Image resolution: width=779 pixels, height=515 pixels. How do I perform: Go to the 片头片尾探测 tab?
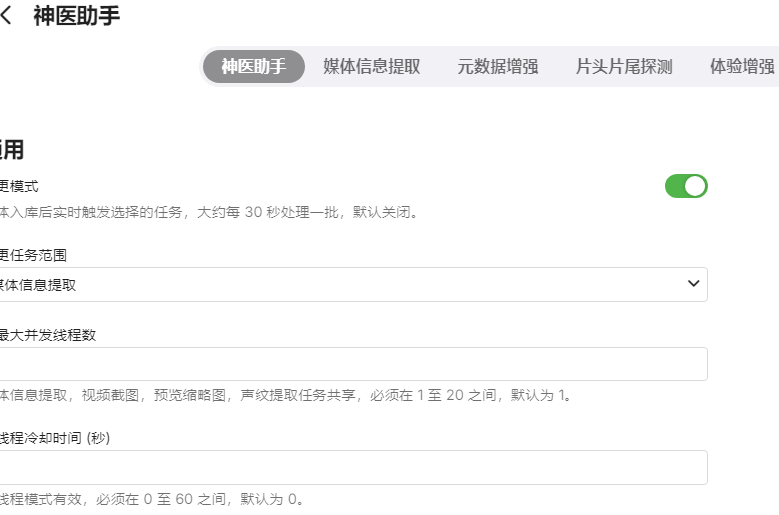click(623, 67)
